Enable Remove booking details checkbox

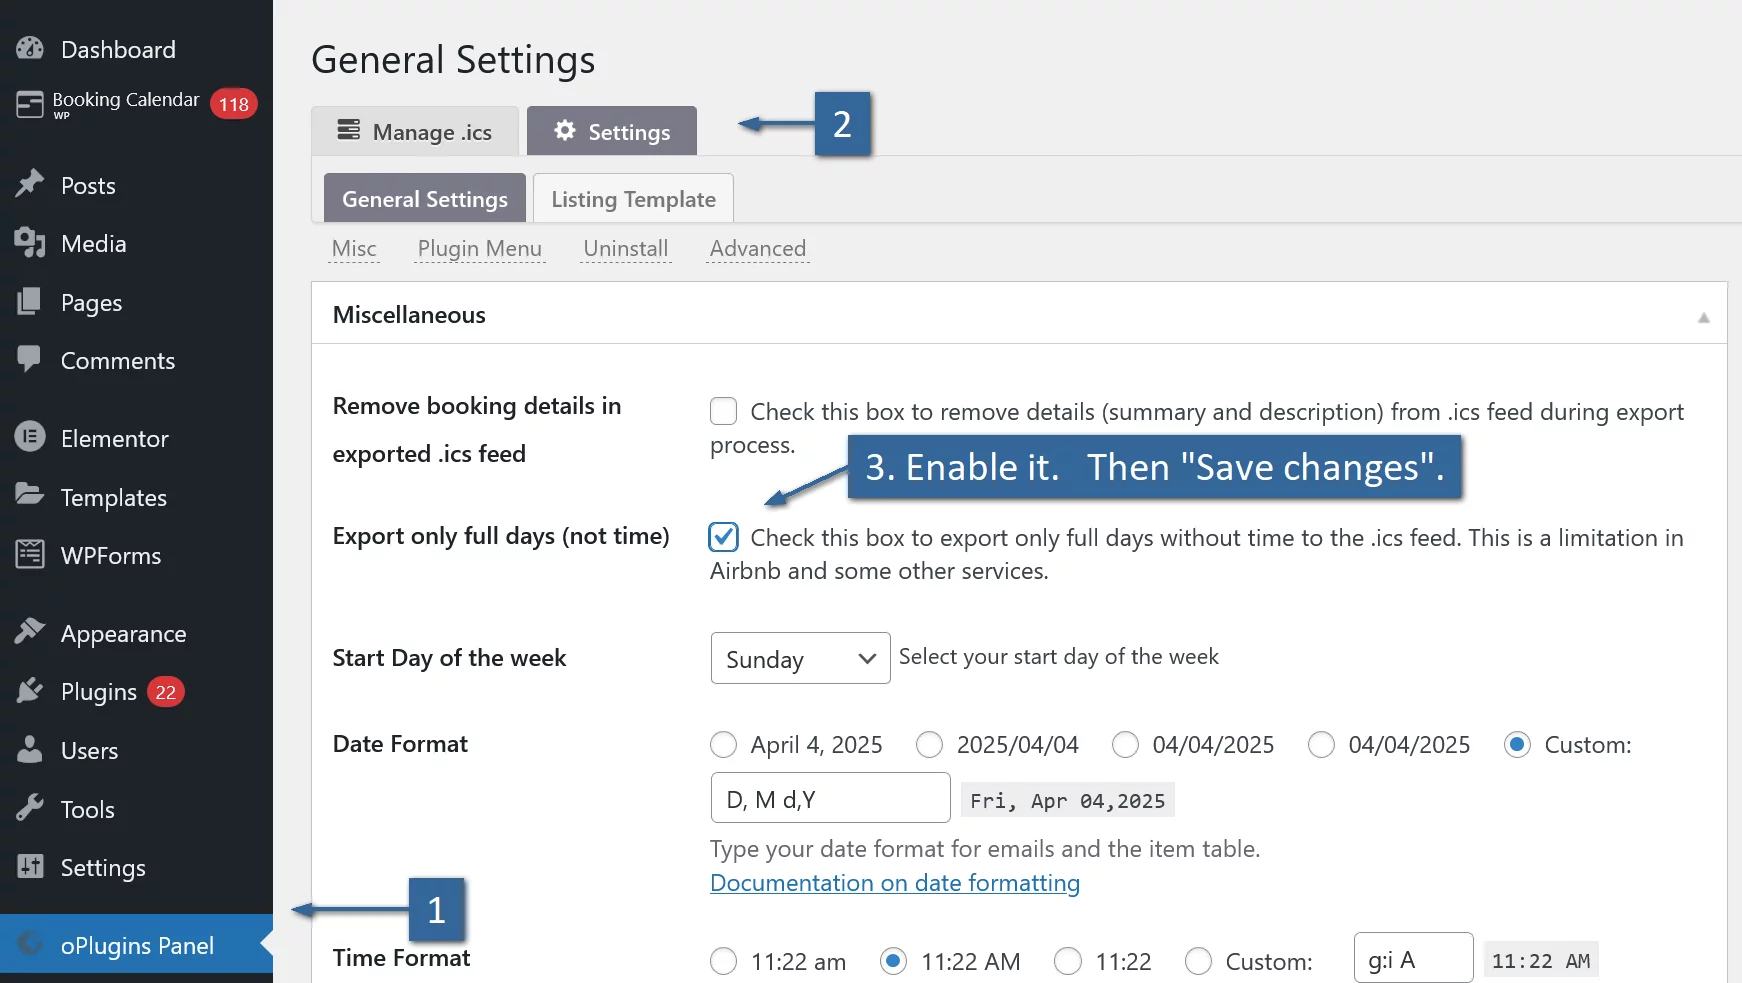tap(723, 411)
